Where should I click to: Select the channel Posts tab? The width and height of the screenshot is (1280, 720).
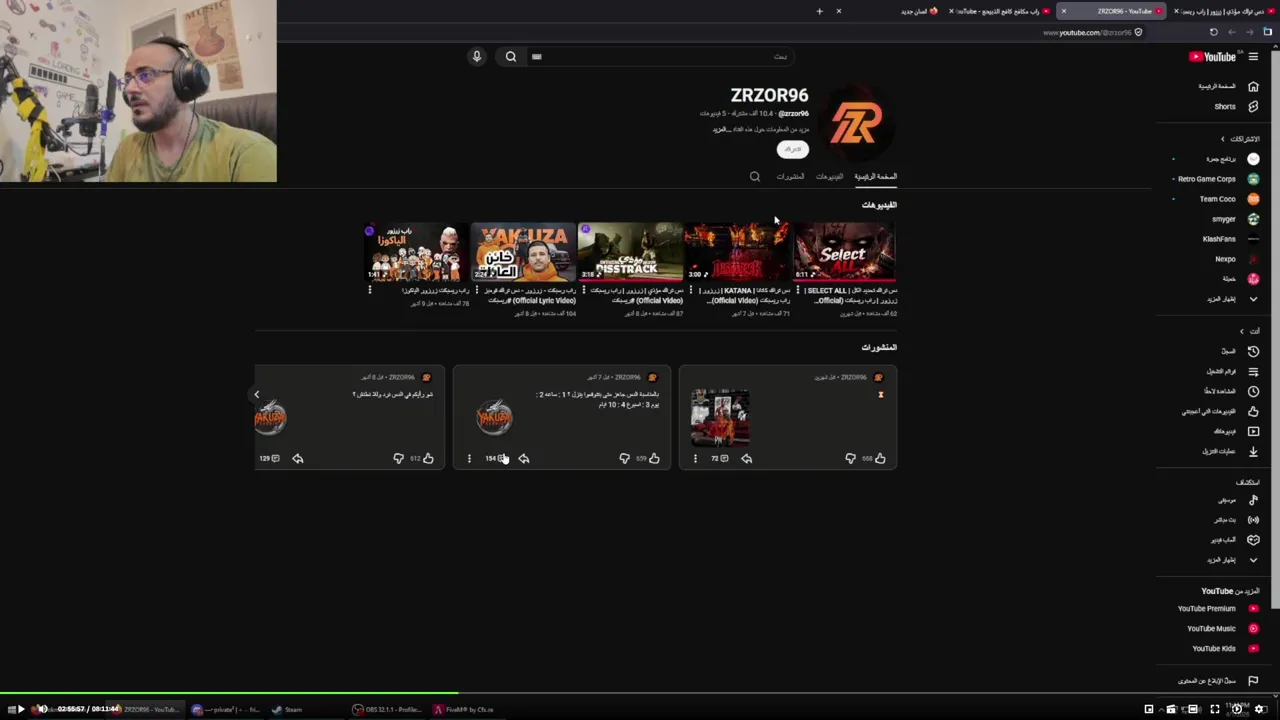790,177
